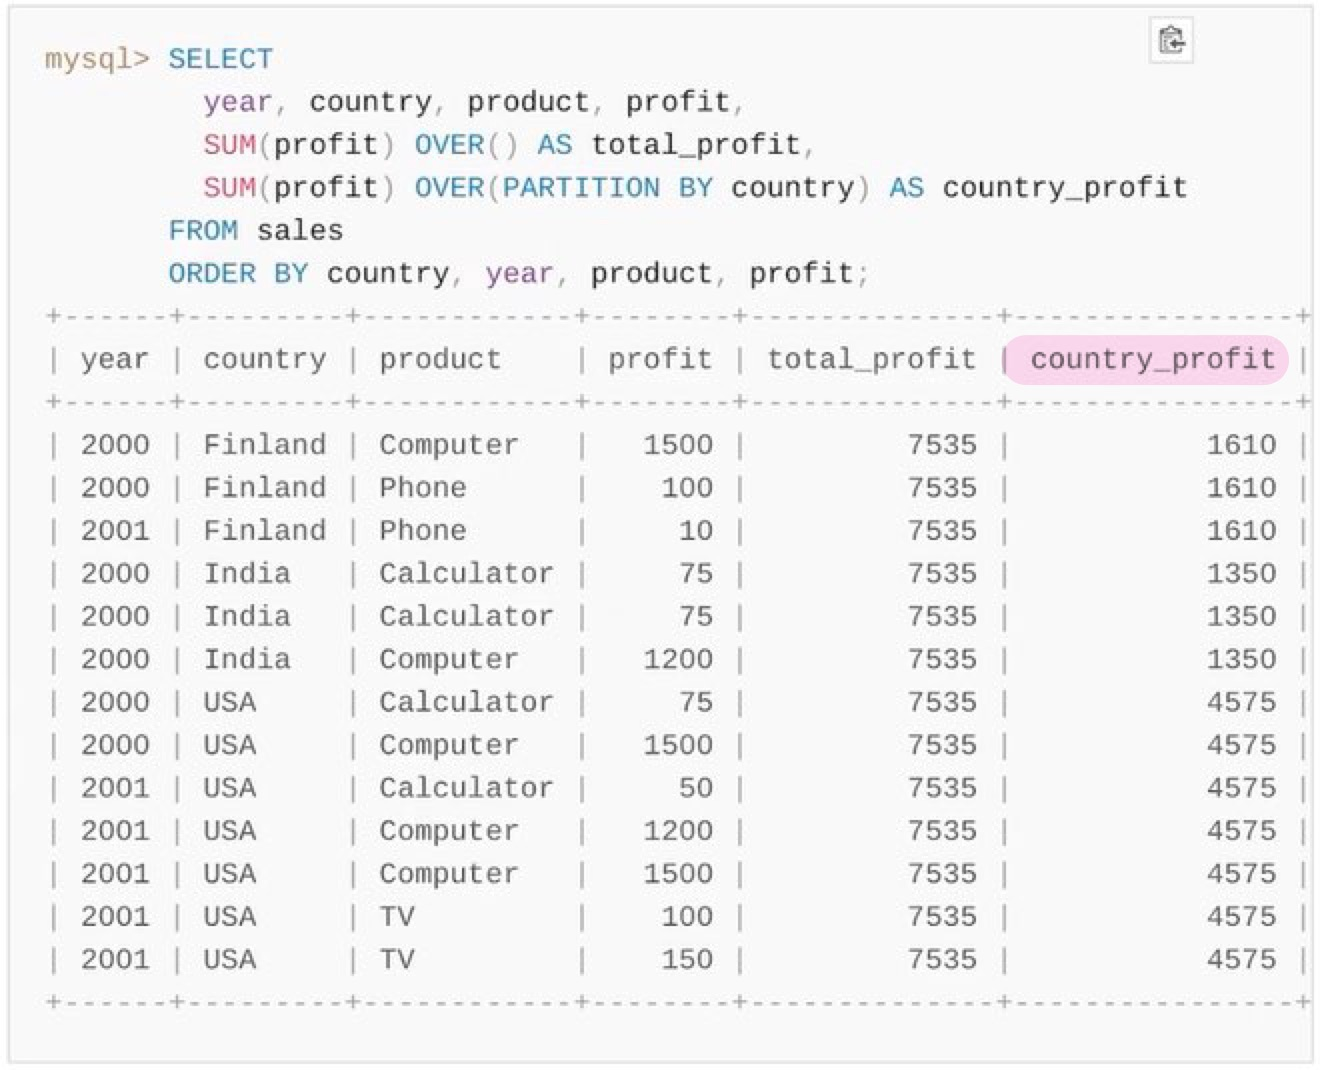
Task: Select year 2001 in the Finland row
Action: tap(115, 531)
